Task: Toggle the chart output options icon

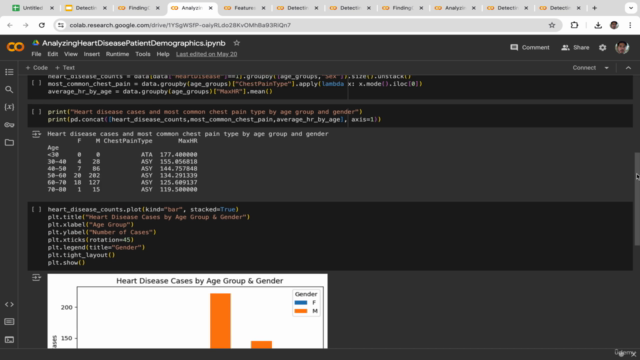Action: click(x=36, y=278)
